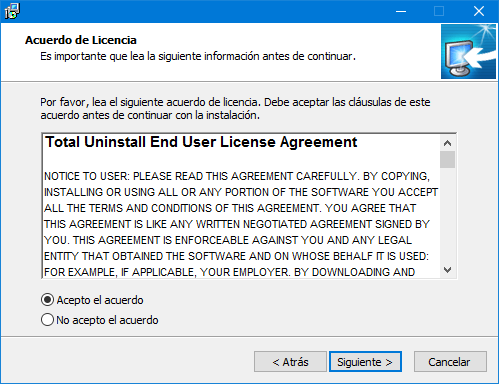Click the empty scrollbar track below thumb
The height and width of the screenshot is (384, 499).
tap(447, 215)
